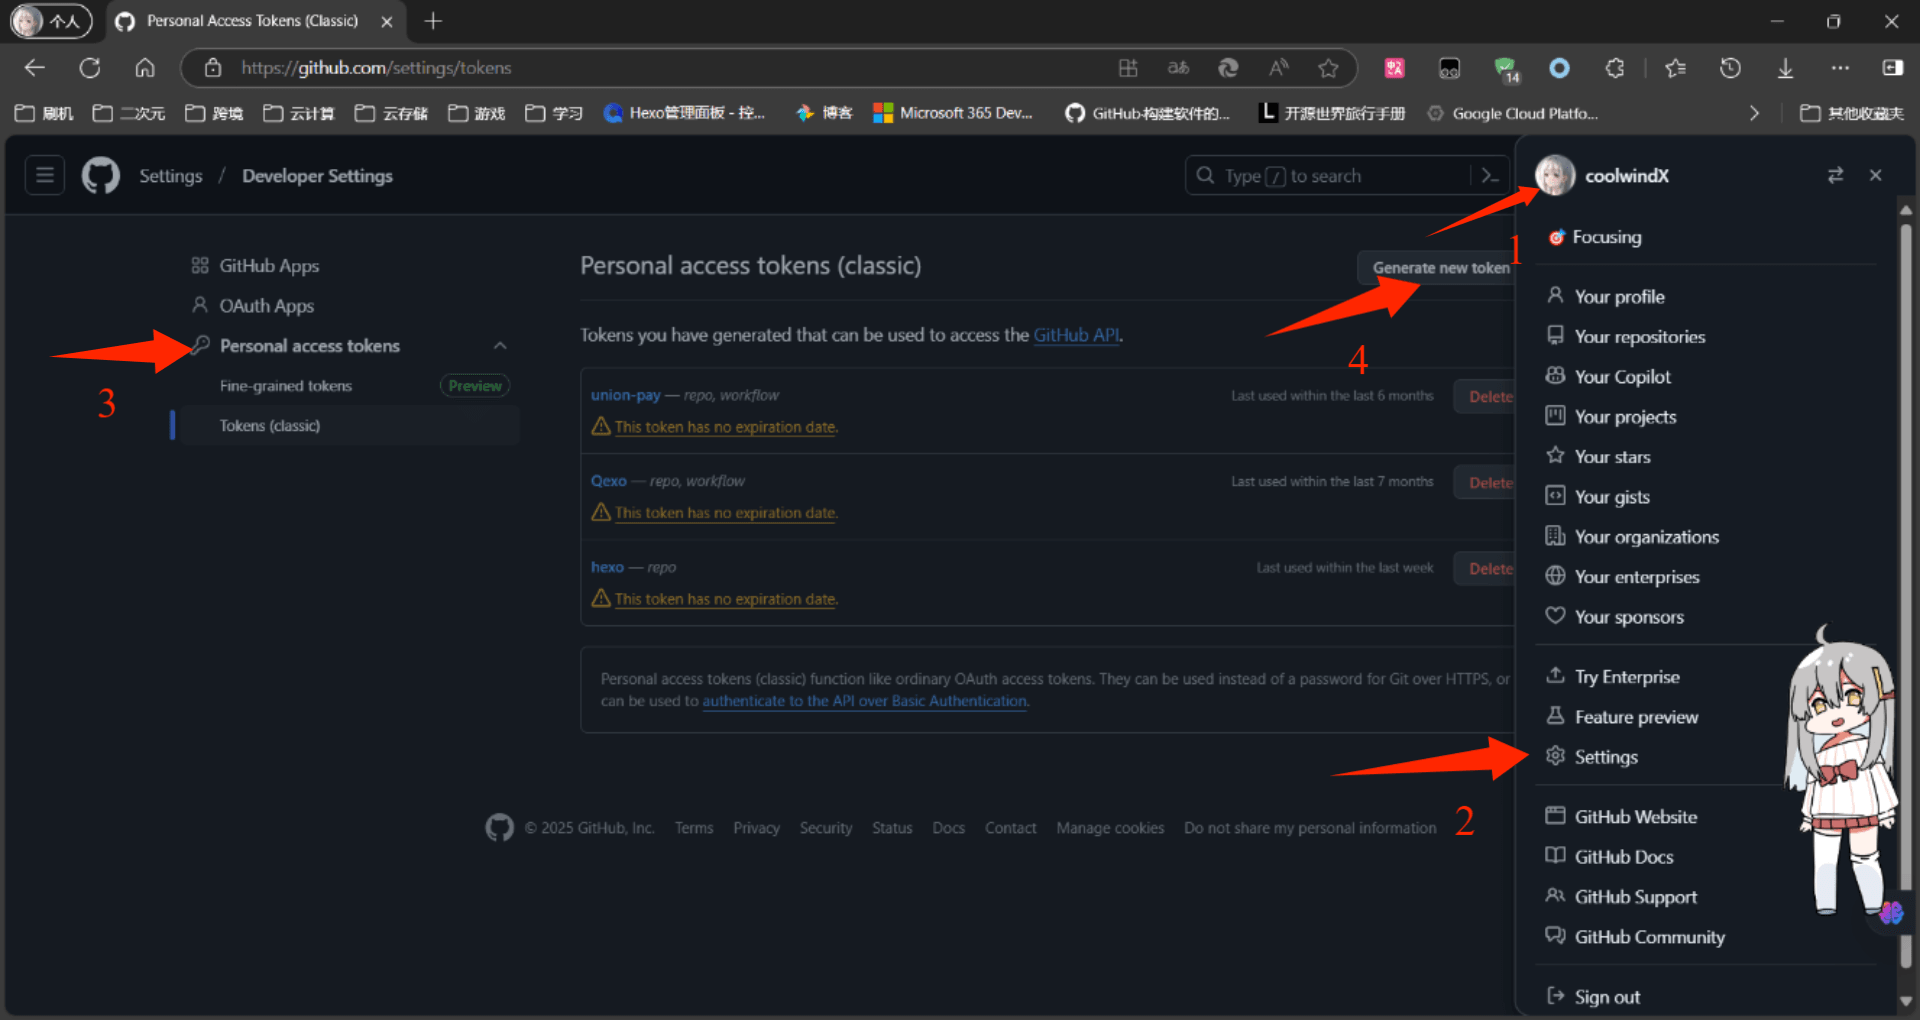Click the coolwindX avatar in the user panel
Image resolution: width=1920 pixels, height=1020 pixels.
pos(1555,176)
